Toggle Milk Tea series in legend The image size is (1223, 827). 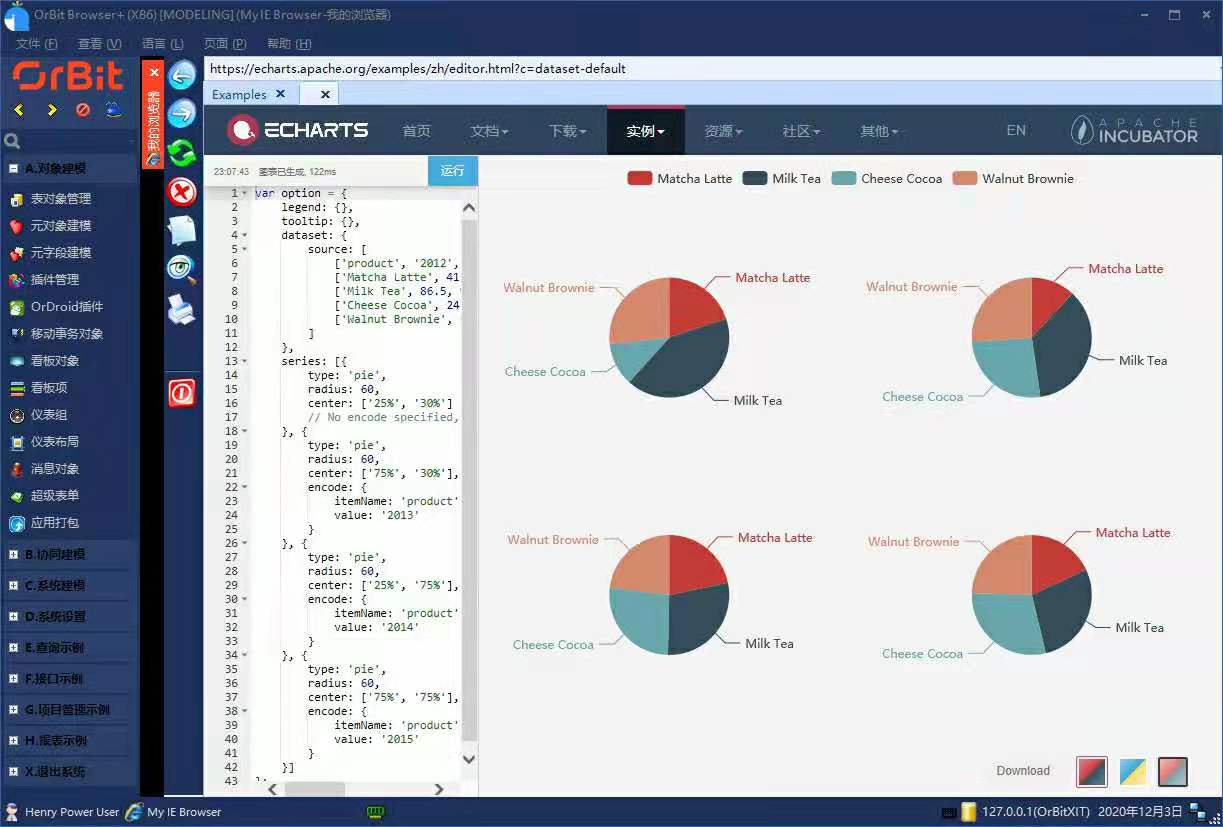782,179
